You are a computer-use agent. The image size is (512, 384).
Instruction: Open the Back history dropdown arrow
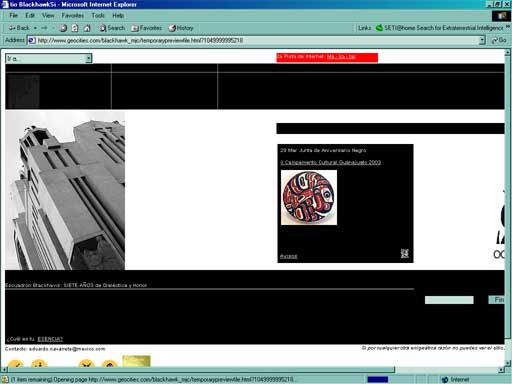pyautogui.click(x=35, y=28)
